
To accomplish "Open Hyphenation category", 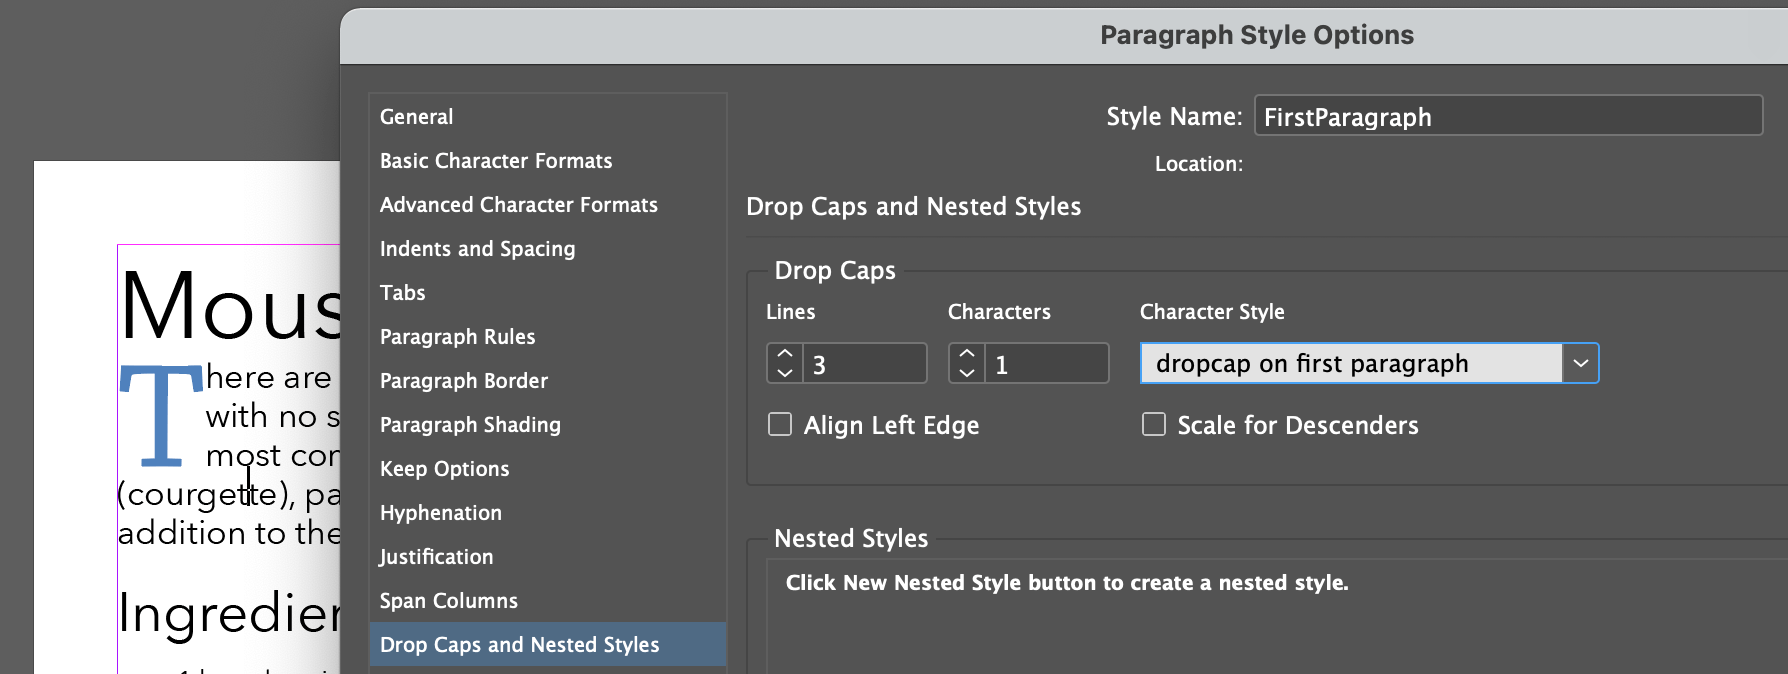I will (547, 513).
